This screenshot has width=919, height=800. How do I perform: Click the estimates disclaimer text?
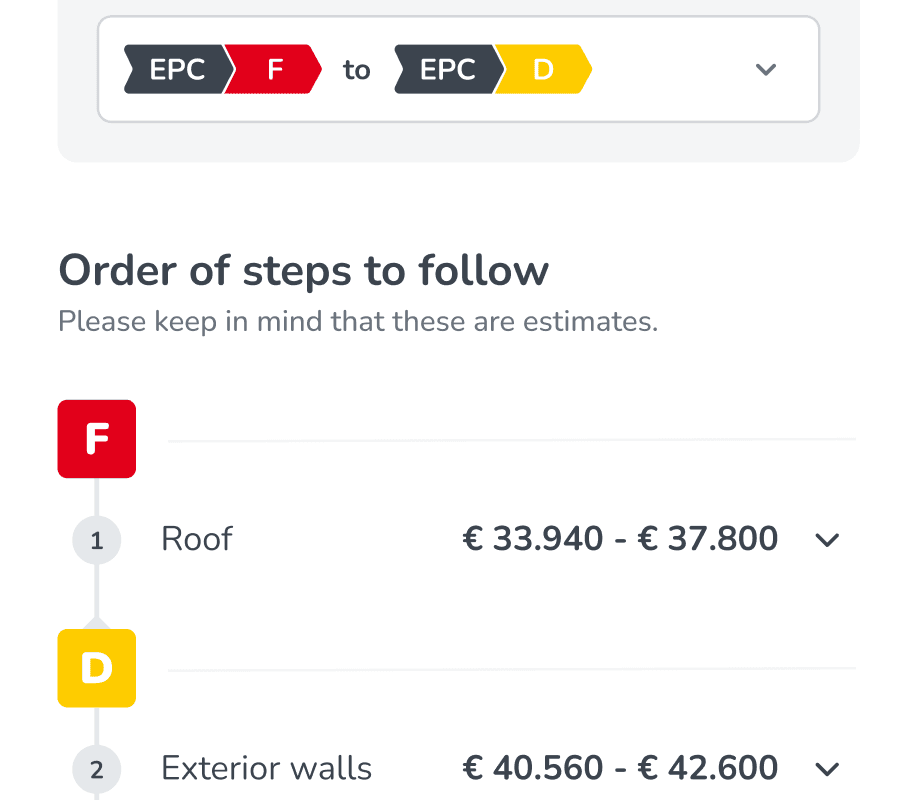pyautogui.click(x=358, y=322)
